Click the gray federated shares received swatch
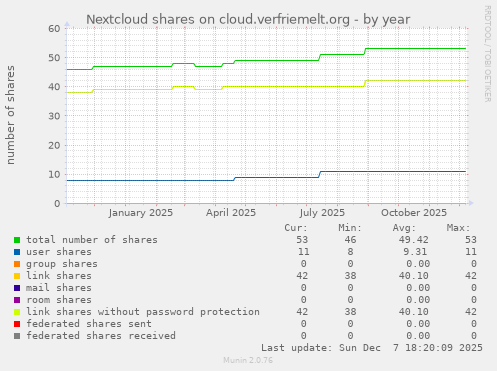The width and height of the screenshot is (497, 371). [17, 336]
